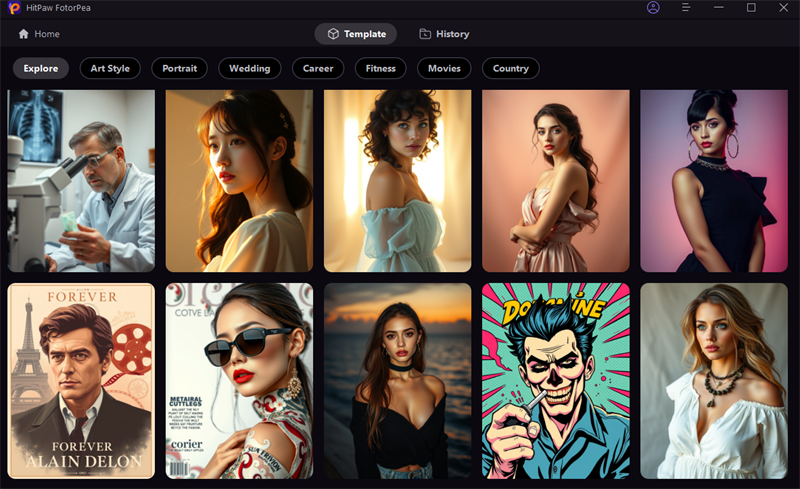The image size is (800, 489).
Task: Open the user account profile icon
Action: [653, 8]
